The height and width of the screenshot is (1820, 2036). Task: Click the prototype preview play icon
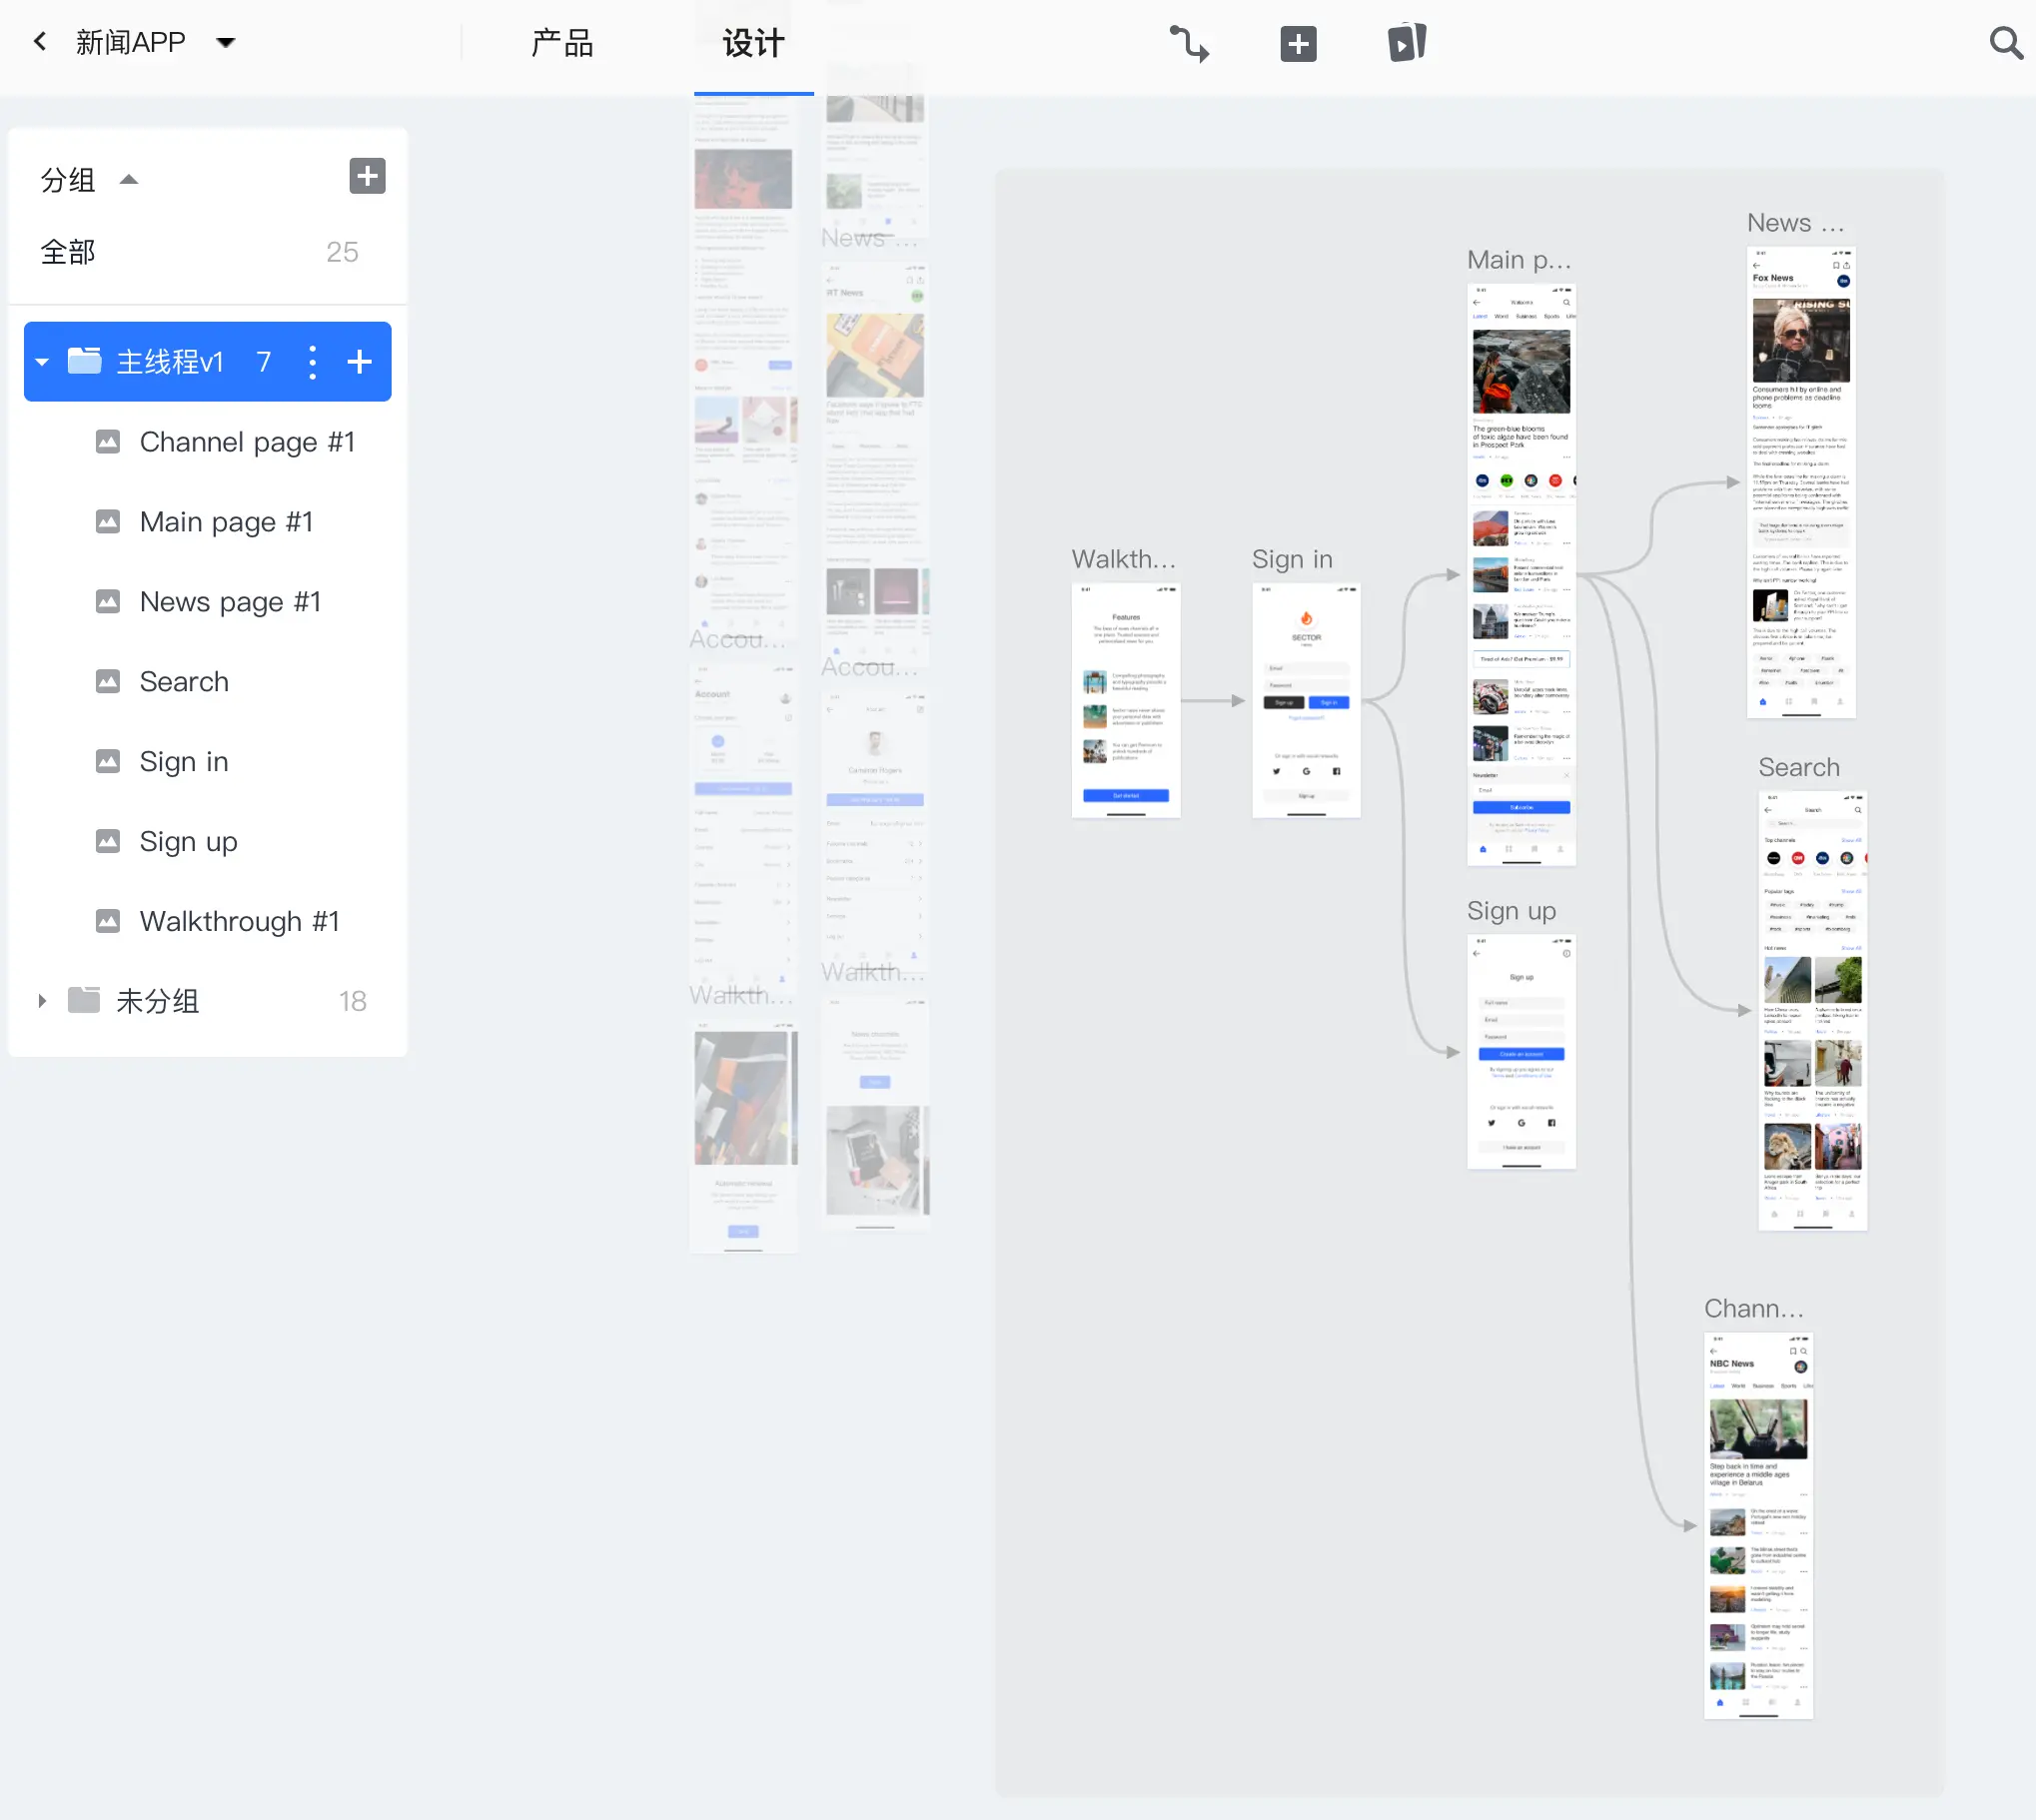coord(1406,44)
